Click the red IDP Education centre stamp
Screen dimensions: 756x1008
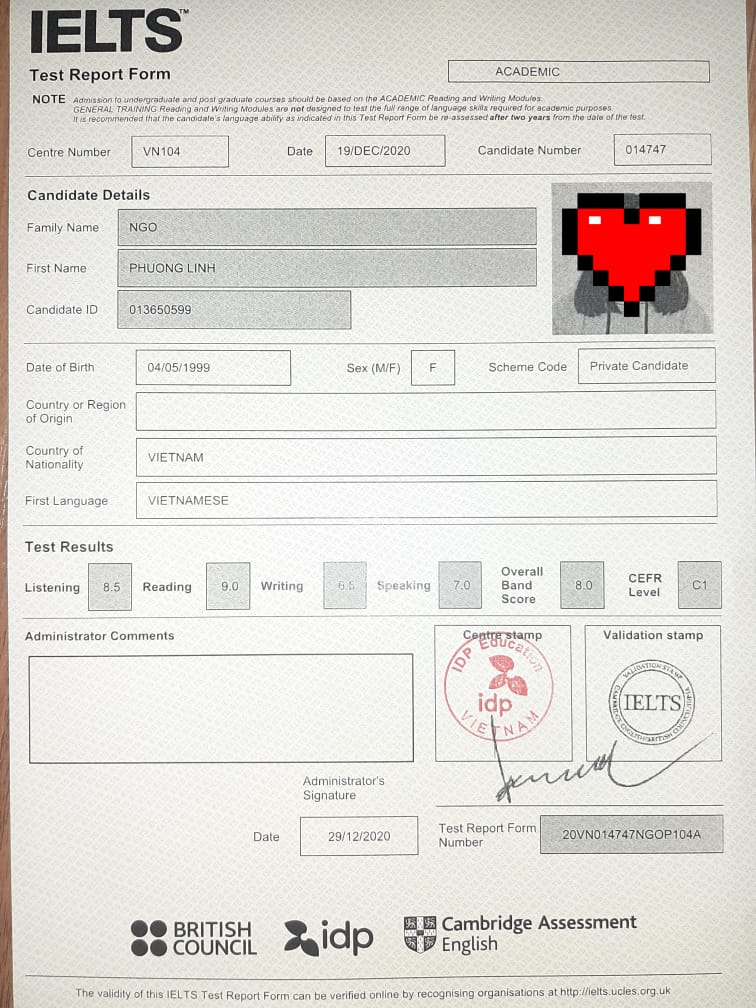498,687
